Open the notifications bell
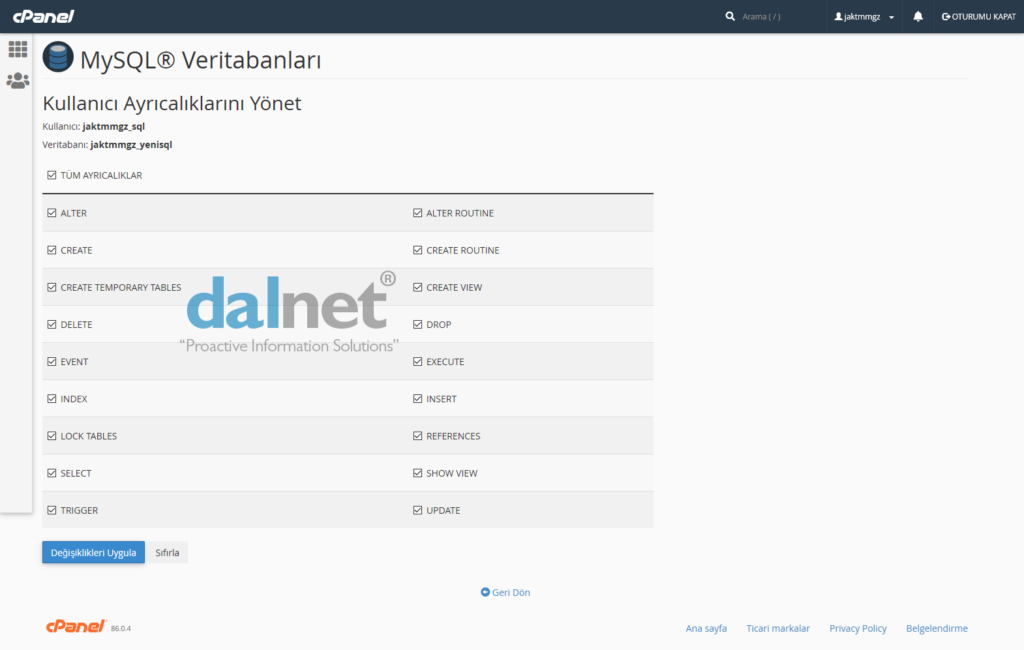This screenshot has height=650, width=1024. coord(918,16)
